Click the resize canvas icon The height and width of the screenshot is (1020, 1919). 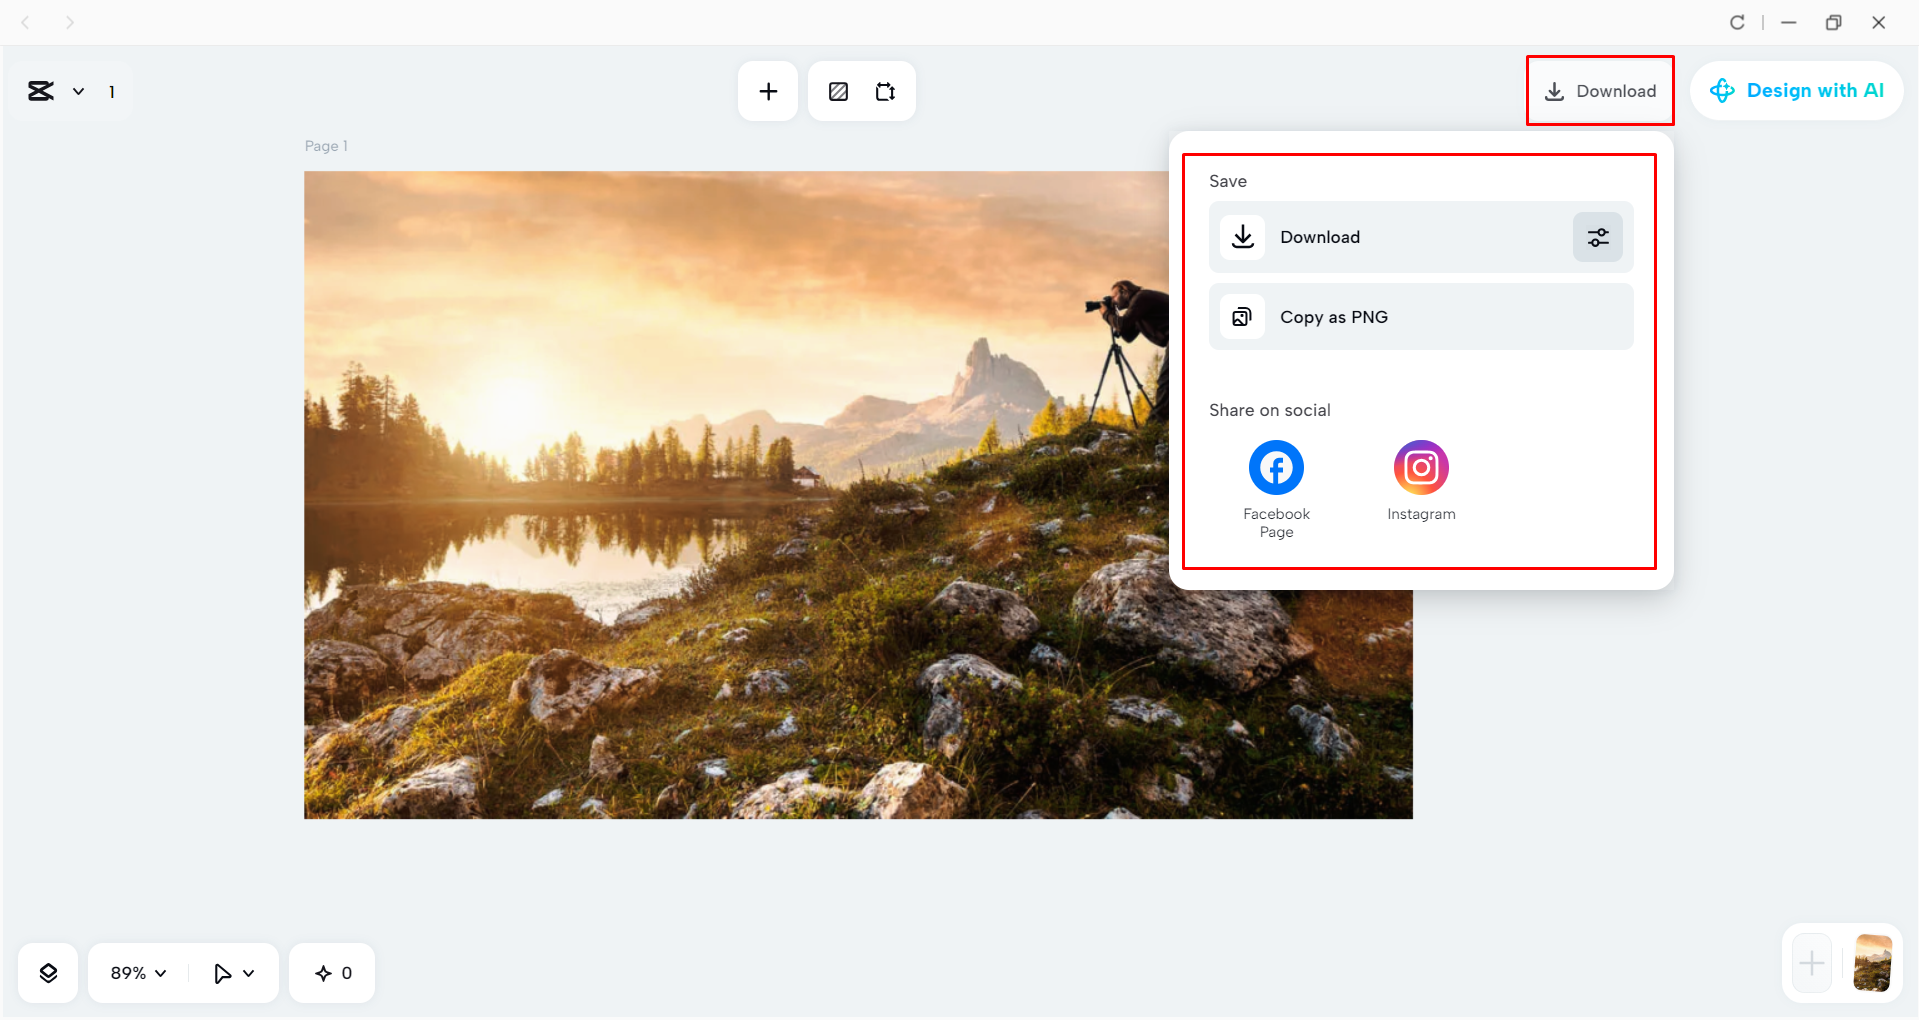click(884, 90)
